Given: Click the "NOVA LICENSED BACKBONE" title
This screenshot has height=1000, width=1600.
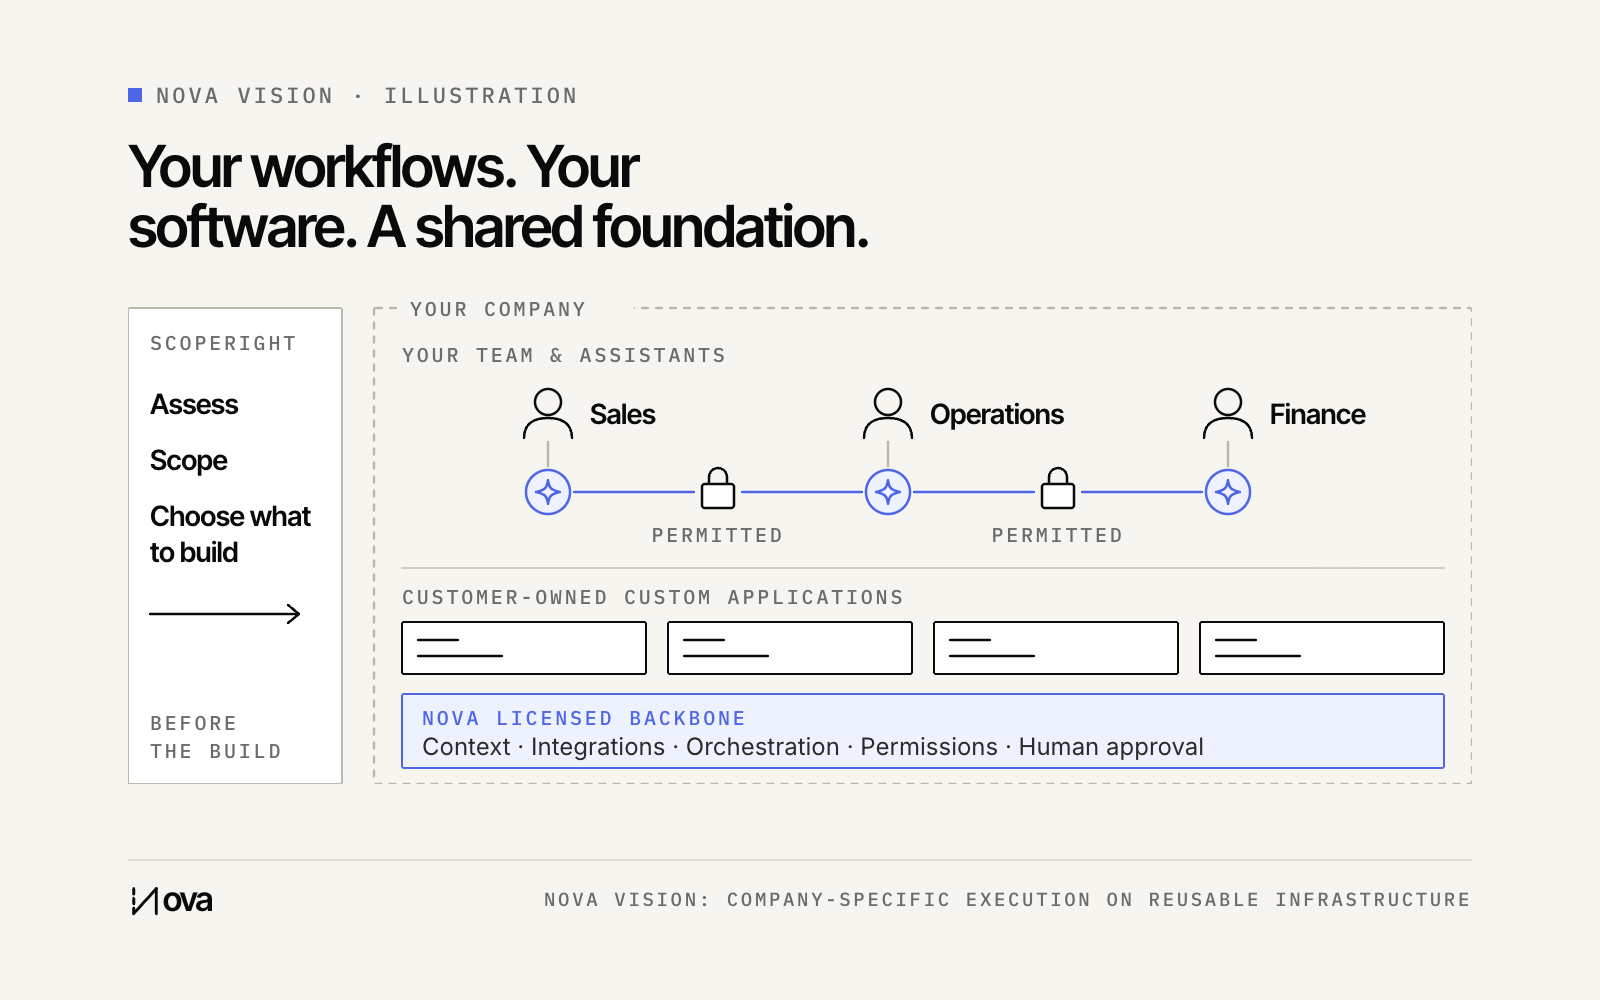Looking at the screenshot, I should pyautogui.click(x=584, y=719).
